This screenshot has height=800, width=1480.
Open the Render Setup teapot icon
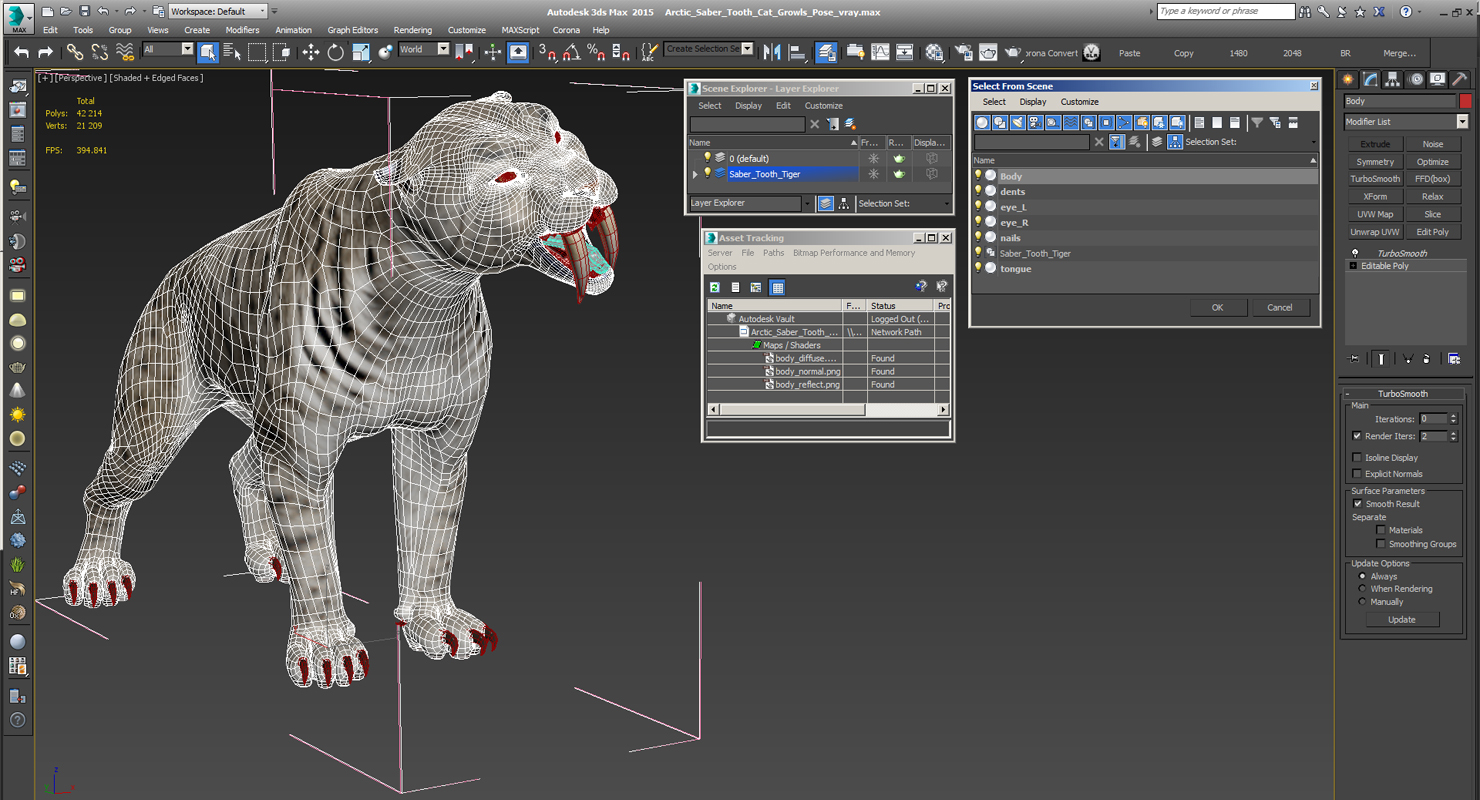coord(964,52)
